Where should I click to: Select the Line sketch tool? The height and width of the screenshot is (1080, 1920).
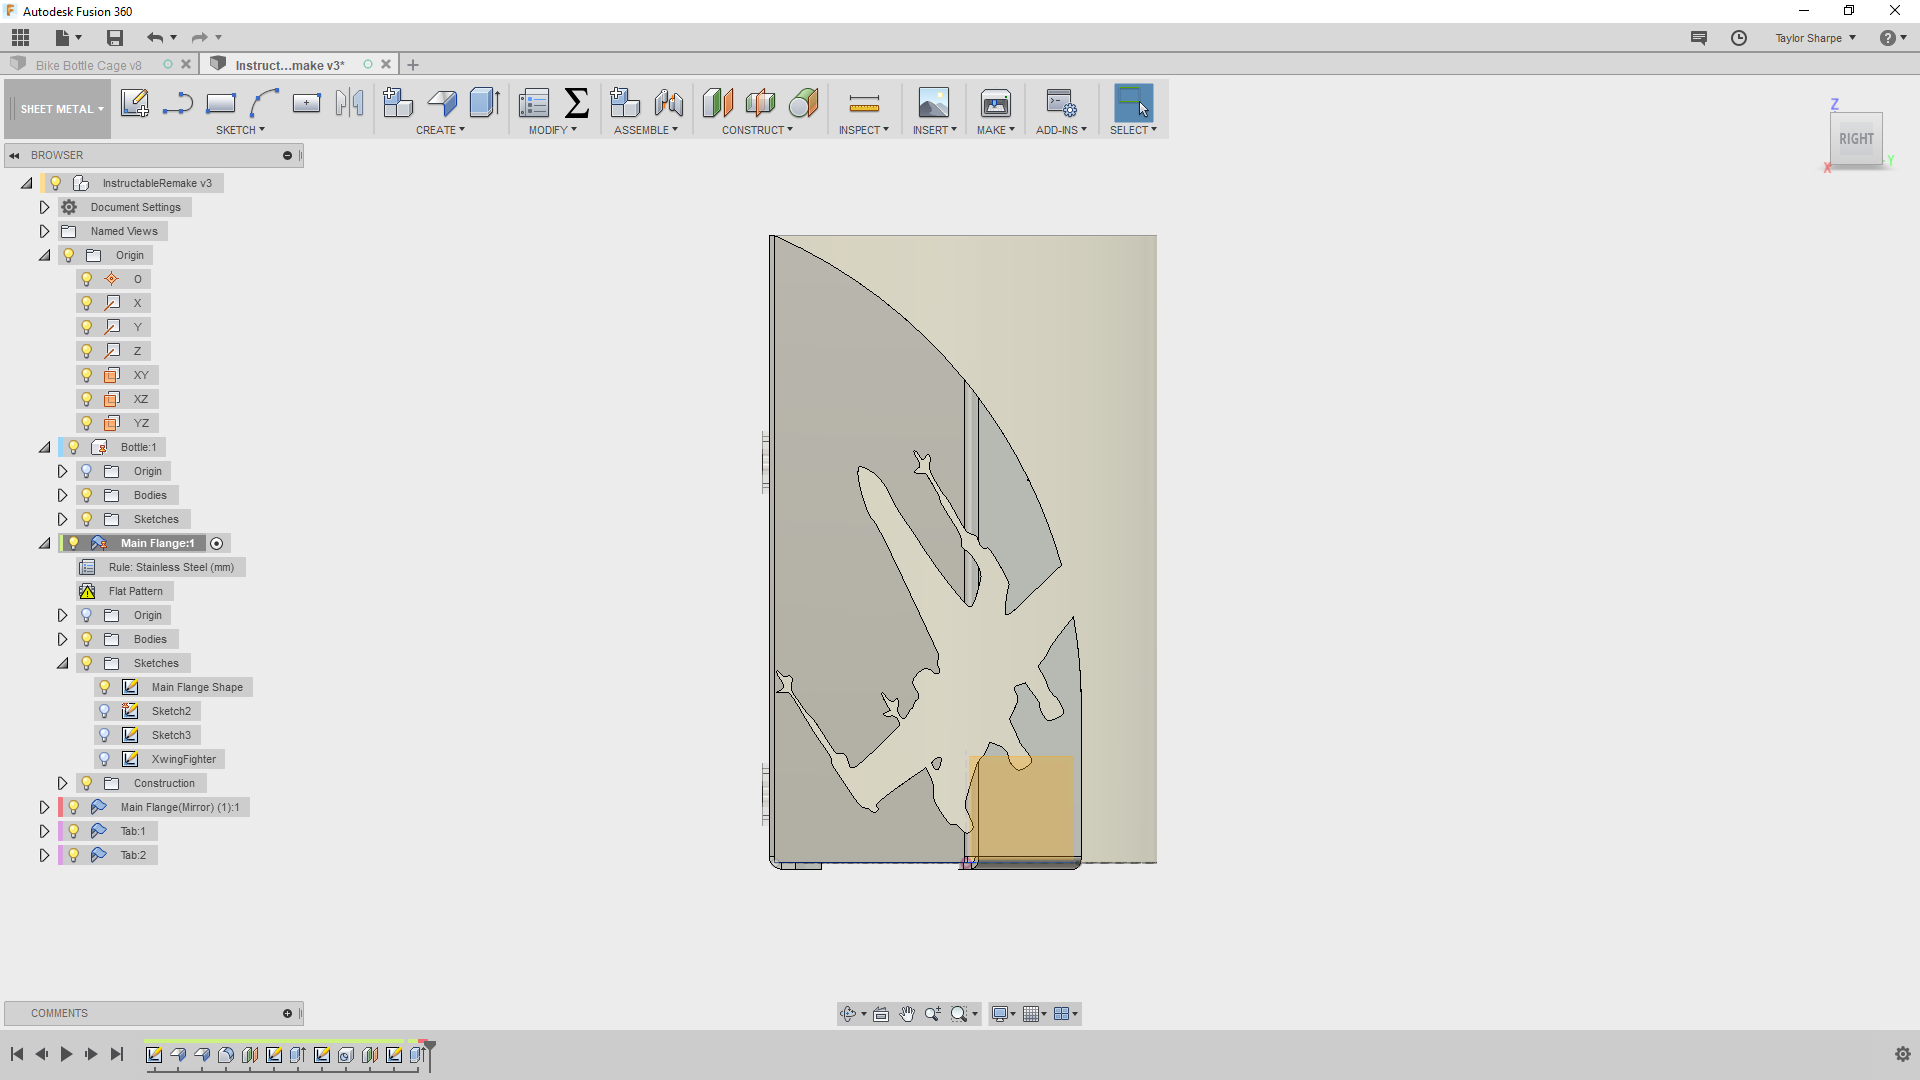pyautogui.click(x=177, y=103)
